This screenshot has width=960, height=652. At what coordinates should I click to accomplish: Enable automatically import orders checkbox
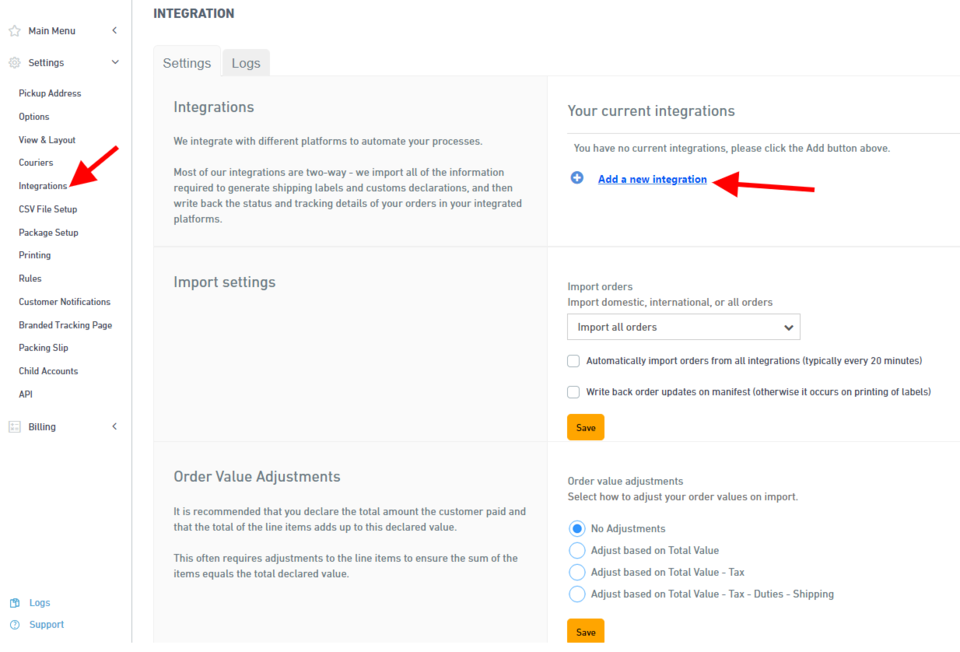574,361
